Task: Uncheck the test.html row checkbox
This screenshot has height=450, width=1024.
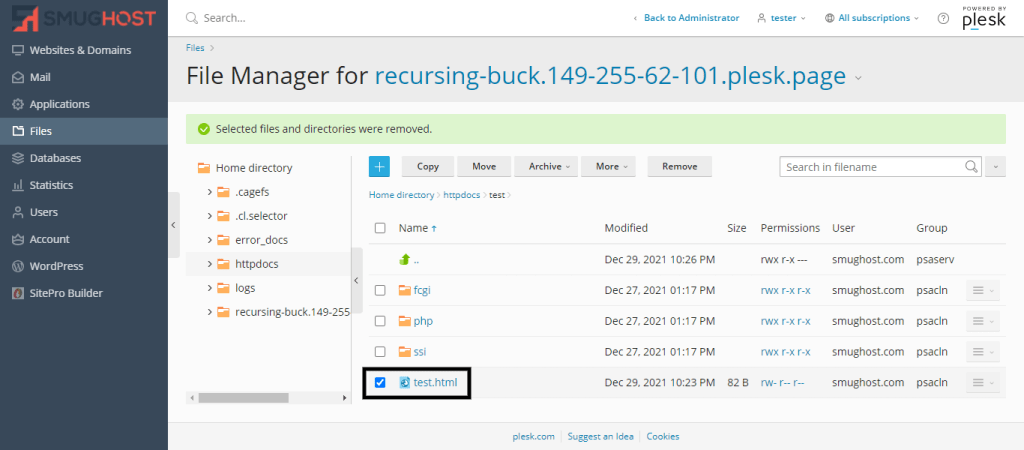Action: click(380, 383)
